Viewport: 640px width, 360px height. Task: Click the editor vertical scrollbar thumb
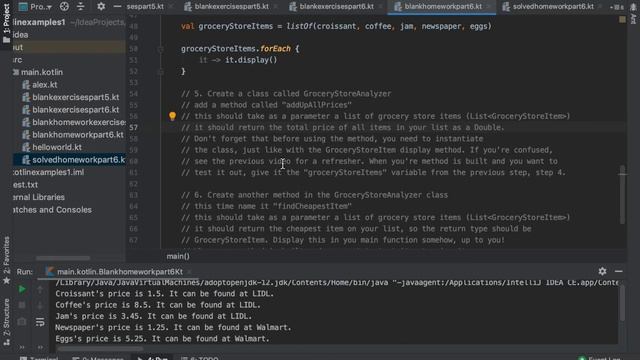click(622, 195)
